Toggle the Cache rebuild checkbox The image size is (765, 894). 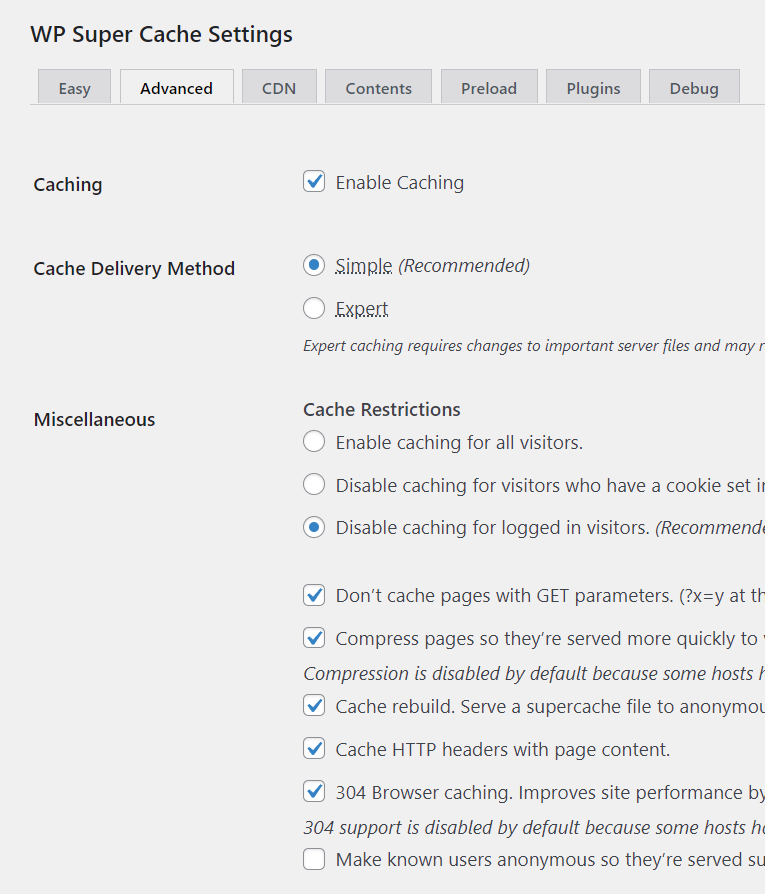tap(314, 706)
